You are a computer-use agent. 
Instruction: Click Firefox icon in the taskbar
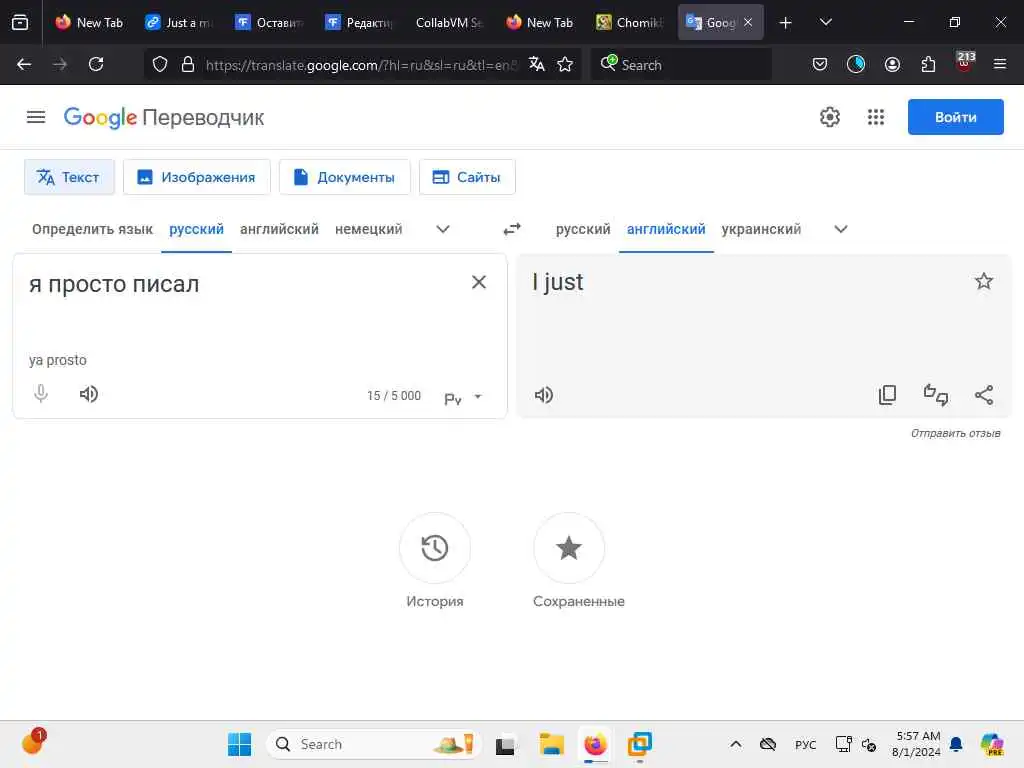595,744
